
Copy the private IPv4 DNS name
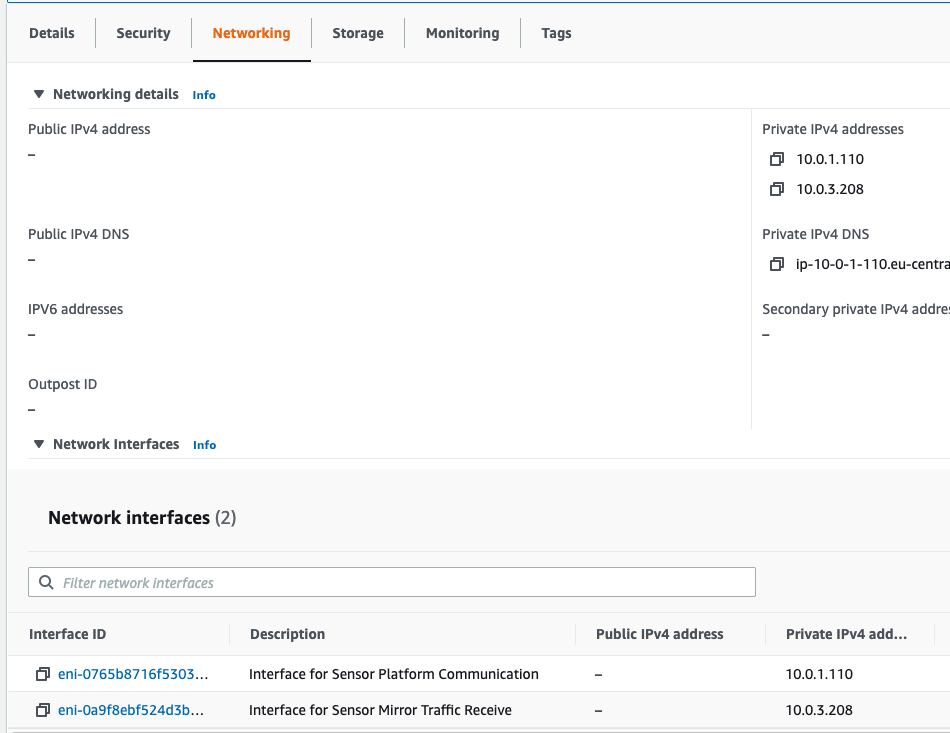click(777, 265)
